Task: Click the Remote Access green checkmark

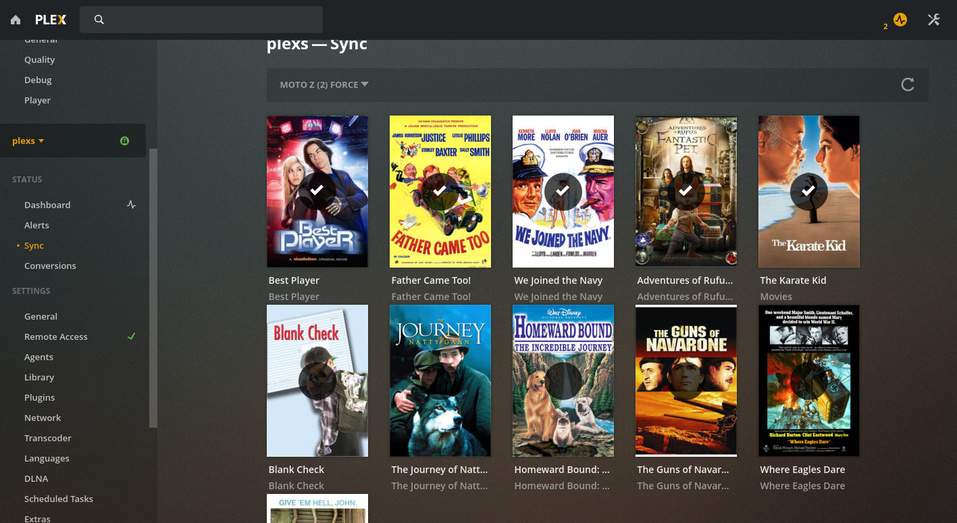Action: pyautogui.click(x=131, y=336)
